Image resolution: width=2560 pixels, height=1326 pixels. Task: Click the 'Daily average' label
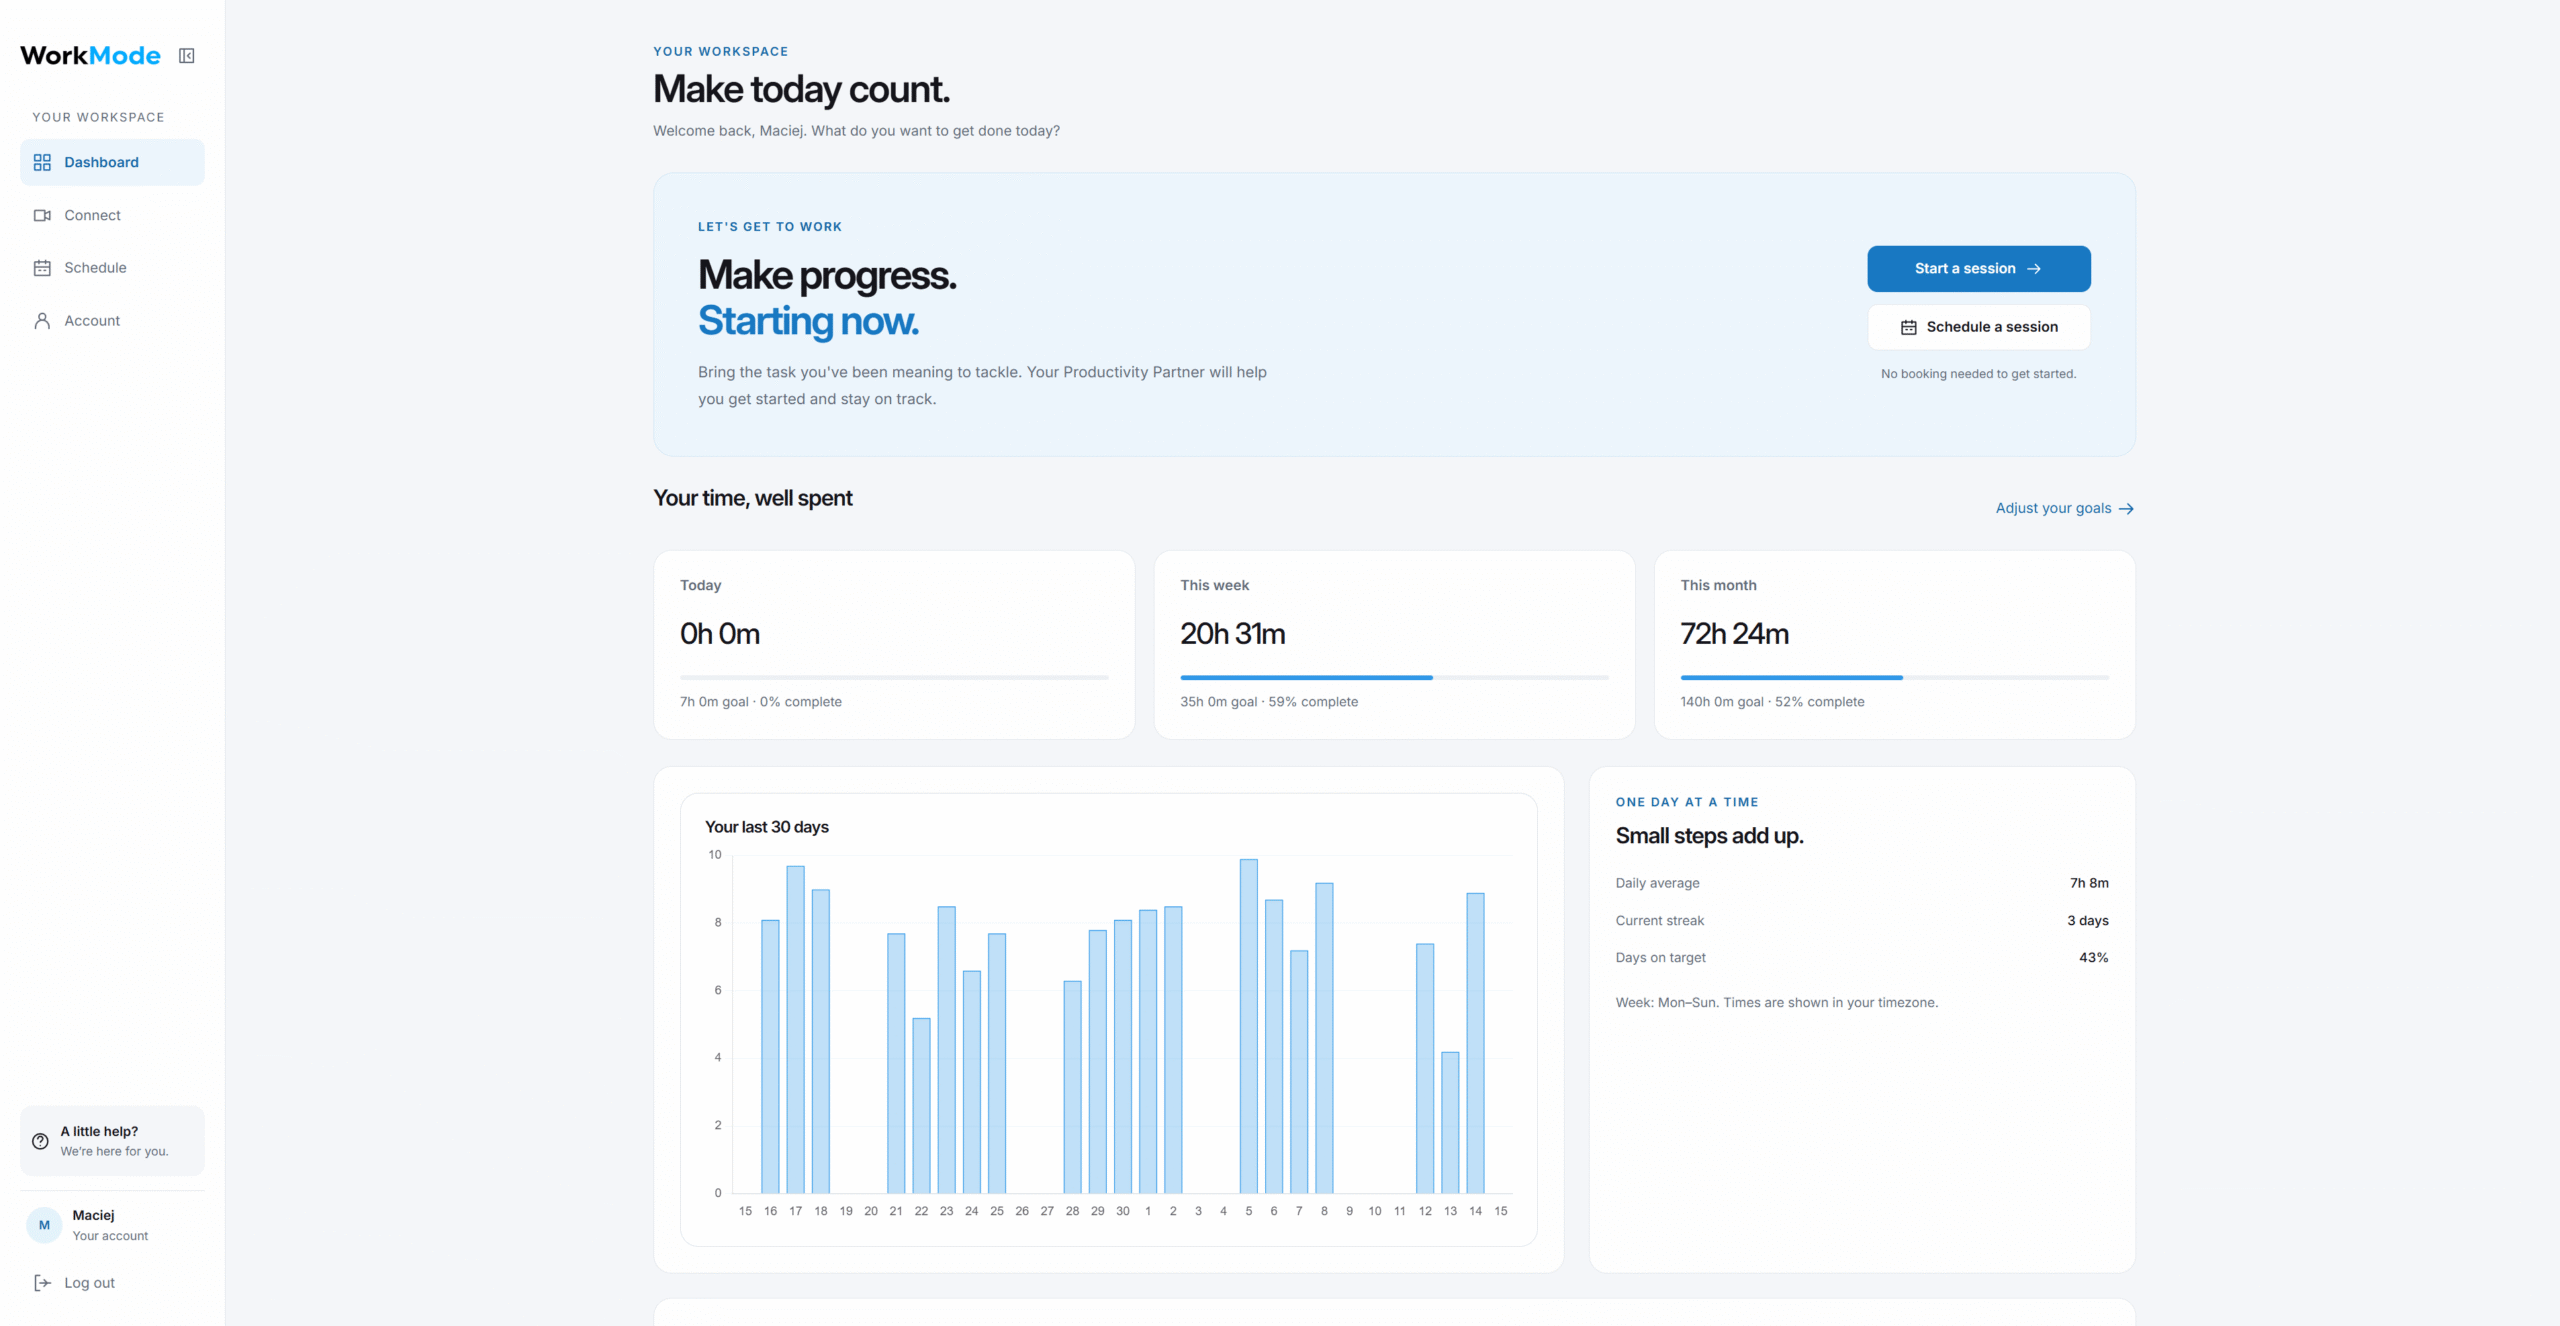[x=1657, y=883]
